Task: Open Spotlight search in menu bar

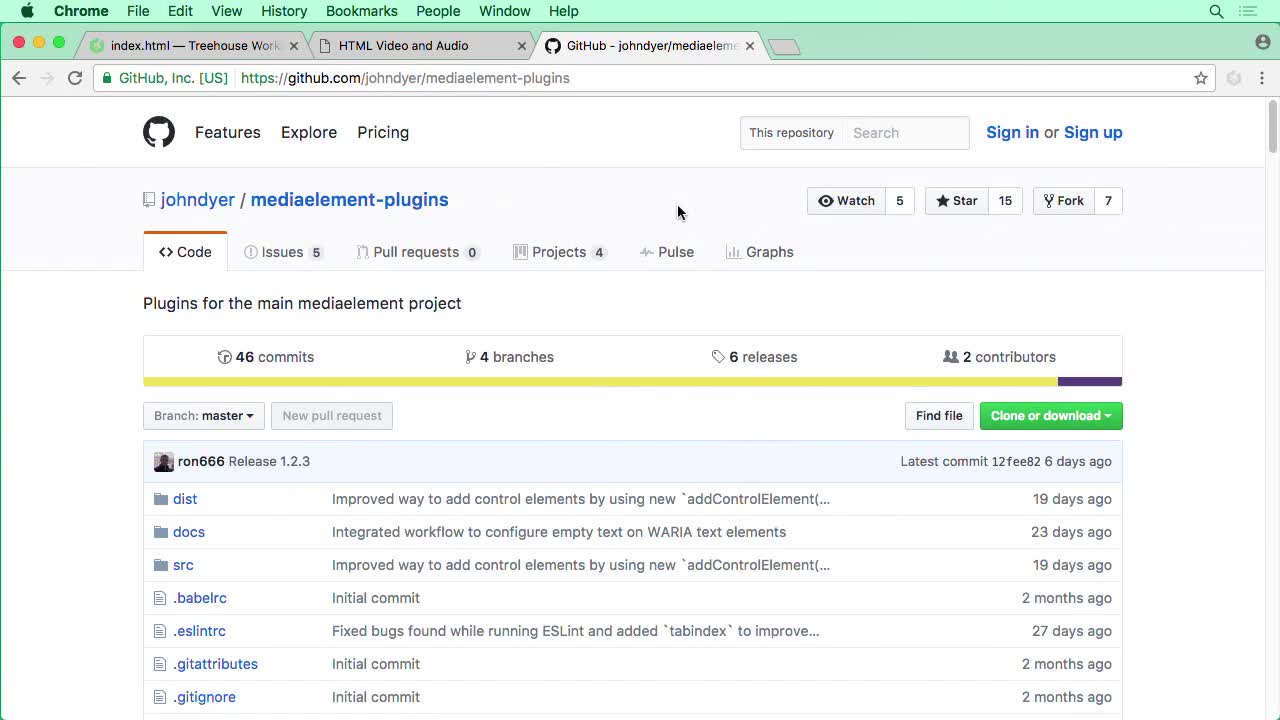Action: click(1217, 11)
